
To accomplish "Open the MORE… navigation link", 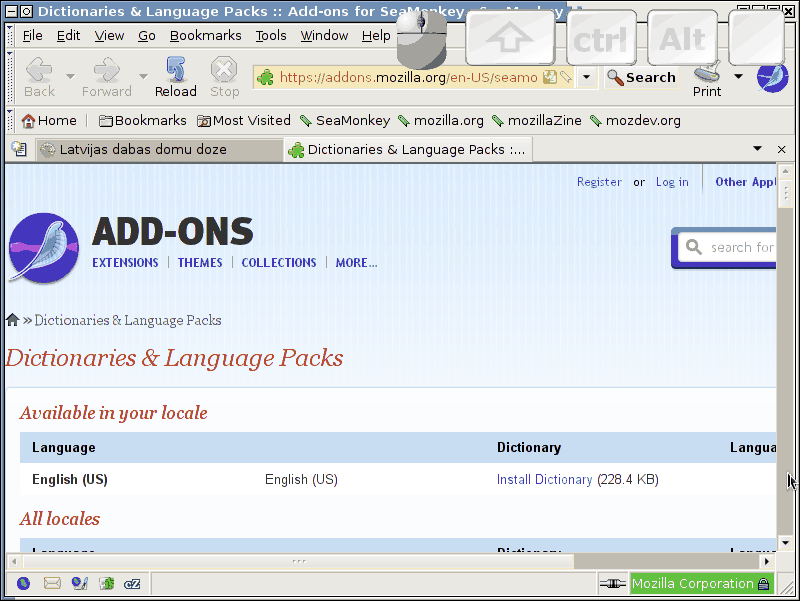I will [356, 262].
